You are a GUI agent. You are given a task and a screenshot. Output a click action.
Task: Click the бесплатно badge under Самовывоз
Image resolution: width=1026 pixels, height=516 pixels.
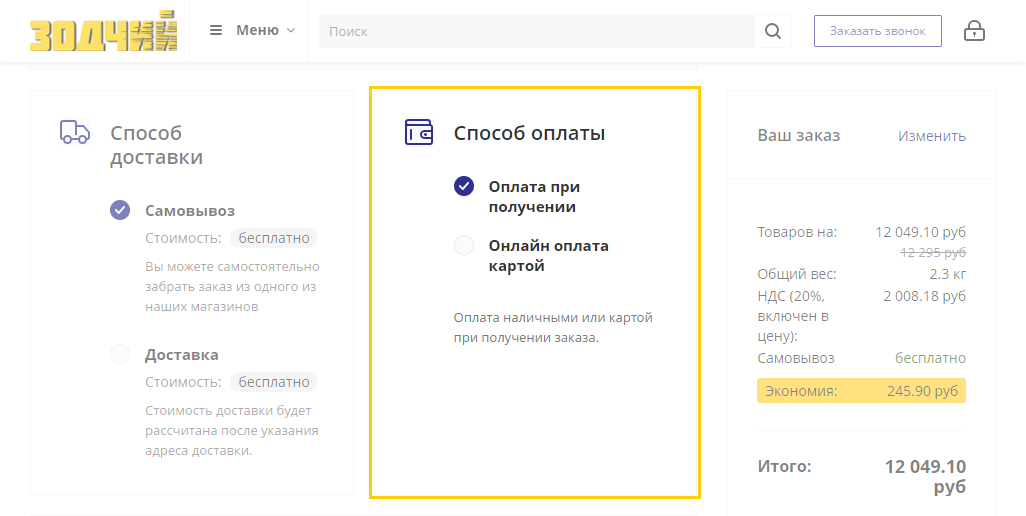pyautogui.click(x=273, y=238)
